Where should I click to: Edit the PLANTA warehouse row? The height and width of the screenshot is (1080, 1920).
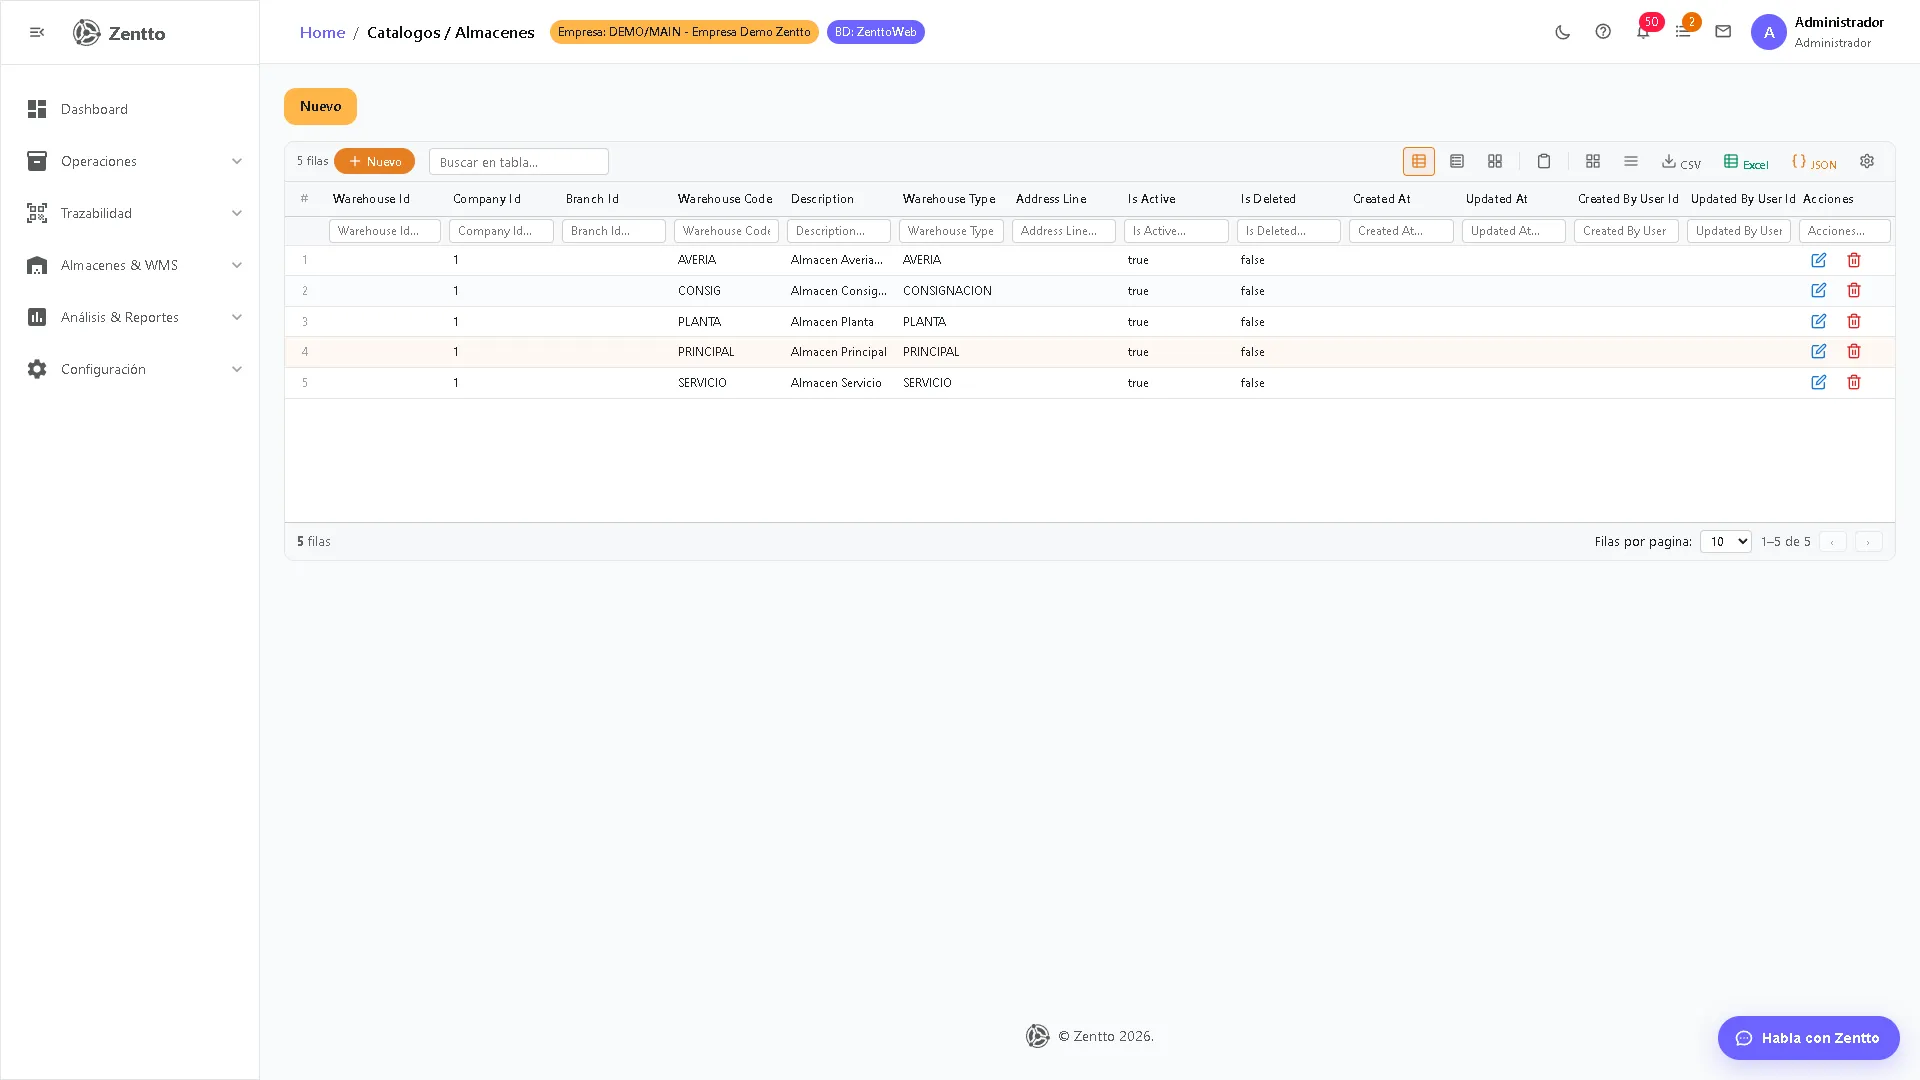[x=1819, y=321]
